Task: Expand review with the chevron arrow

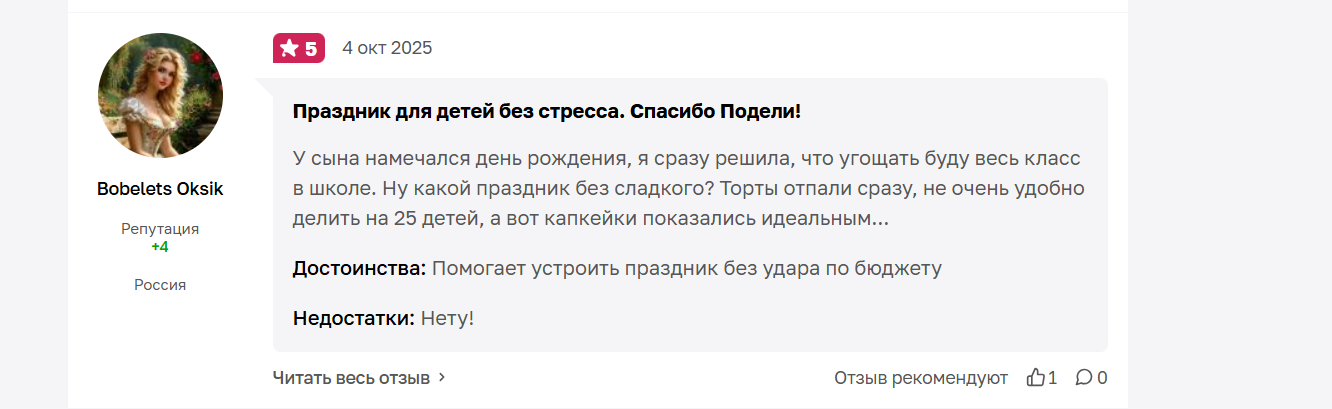Action: tap(443, 378)
